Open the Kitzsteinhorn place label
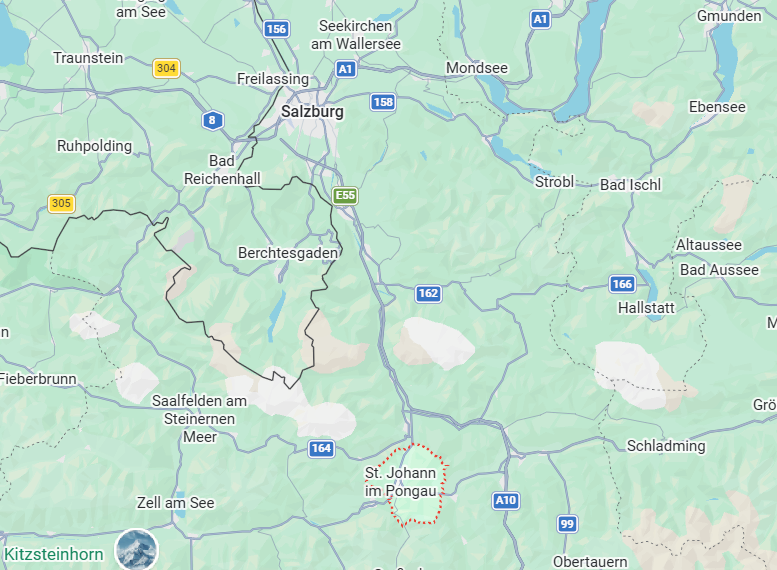777x570 pixels. 54,554
